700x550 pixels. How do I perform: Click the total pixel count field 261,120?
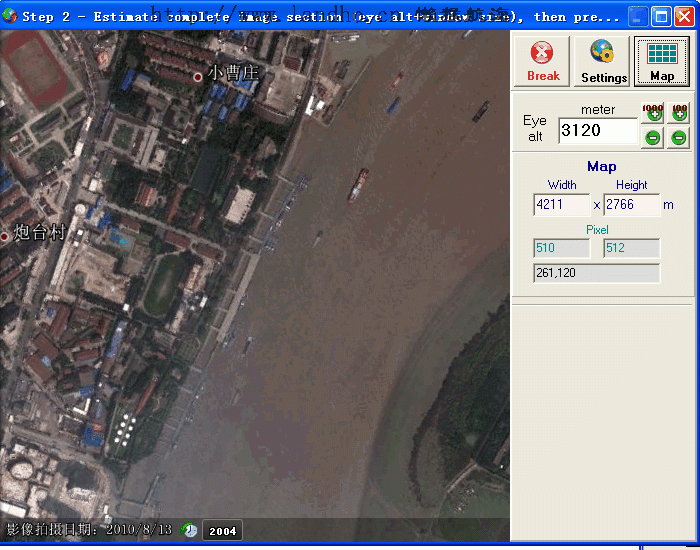pos(596,273)
